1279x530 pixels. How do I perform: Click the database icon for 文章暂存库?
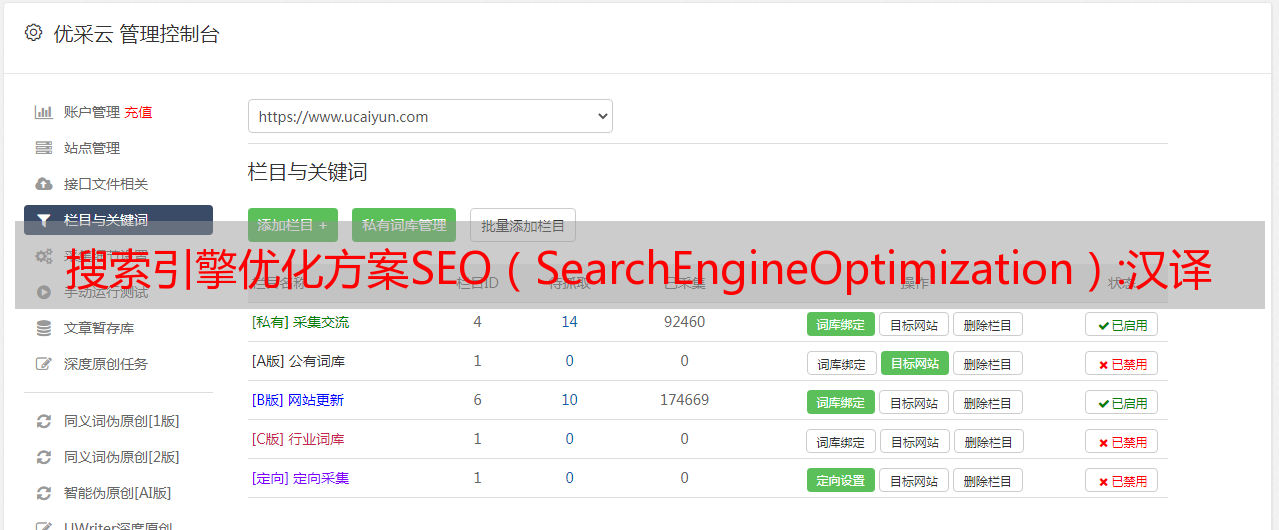click(x=44, y=328)
